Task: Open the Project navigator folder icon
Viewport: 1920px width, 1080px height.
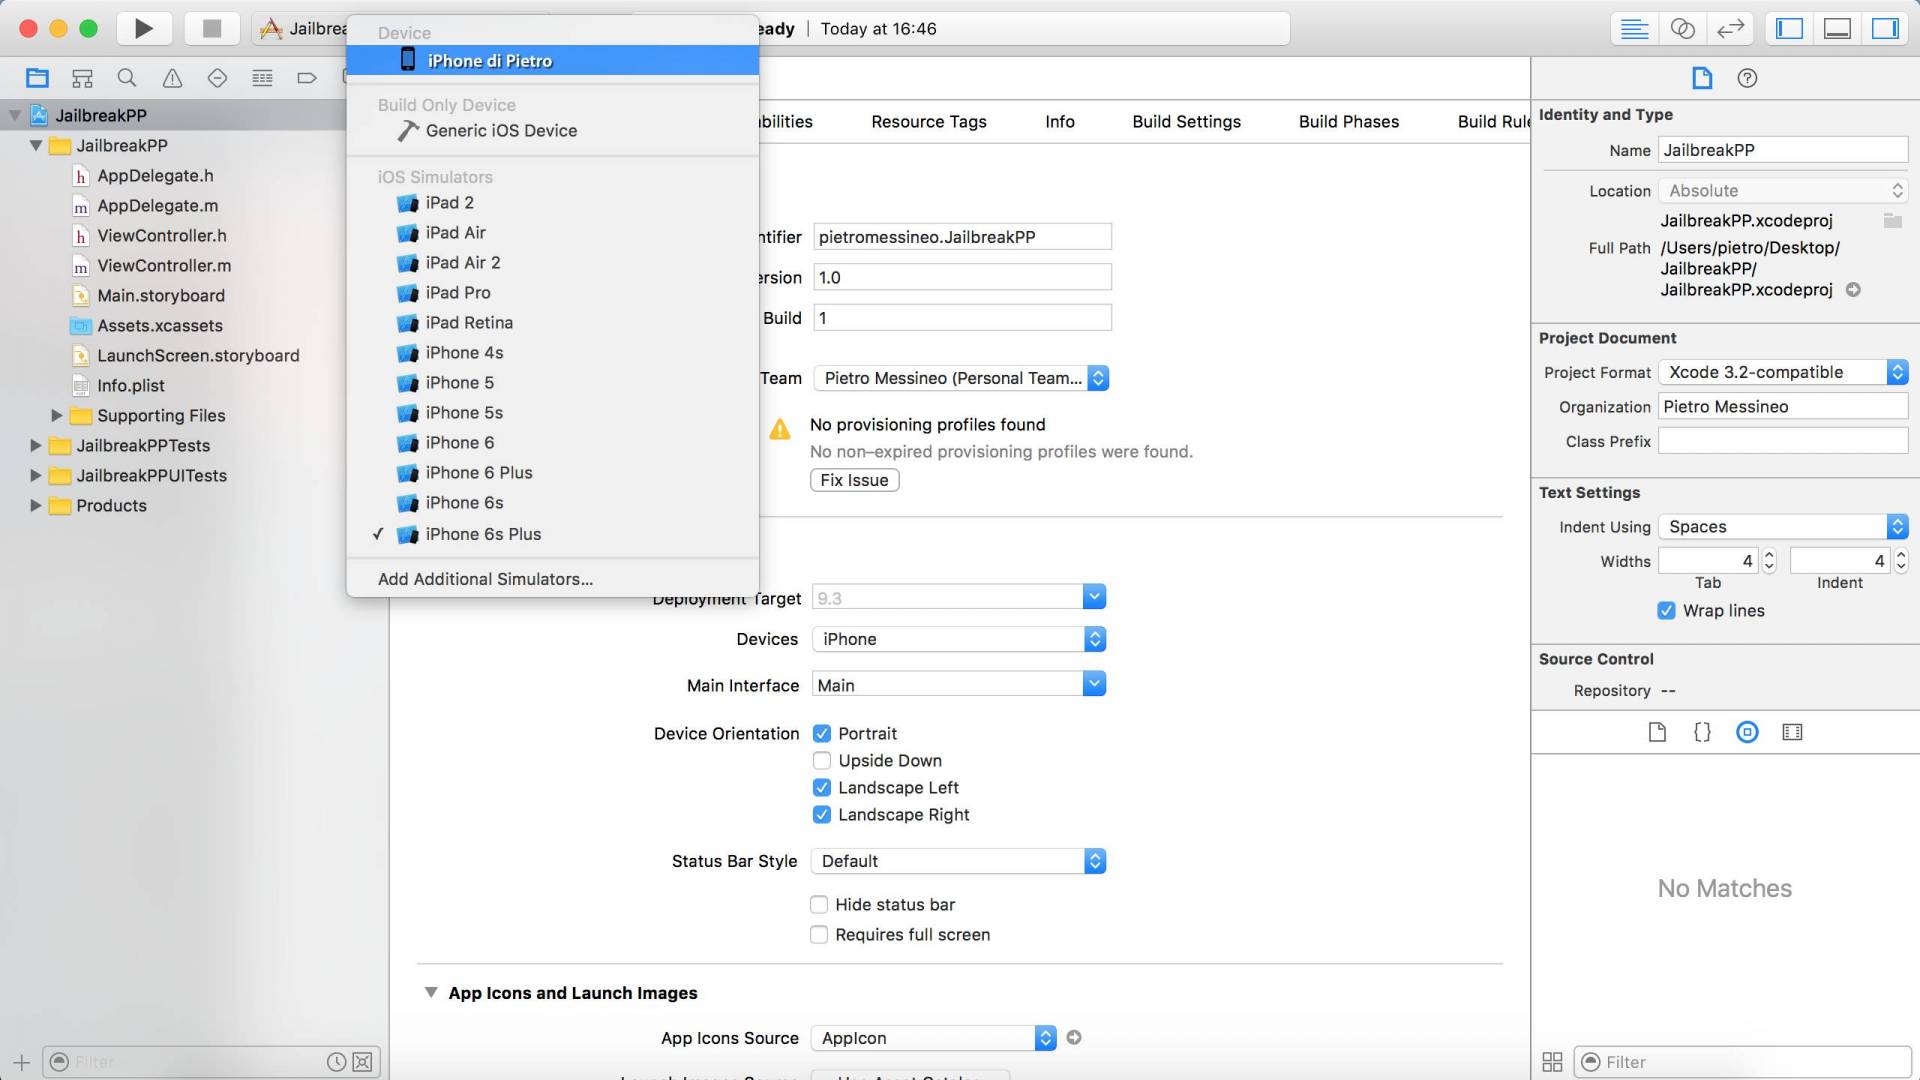Action: pos(37,78)
